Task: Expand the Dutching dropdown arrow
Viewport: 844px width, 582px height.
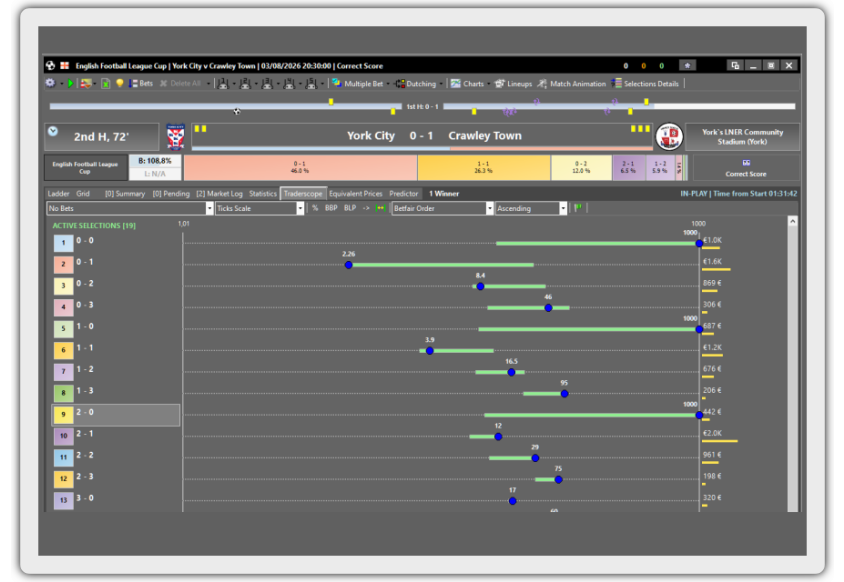Action: [441, 84]
